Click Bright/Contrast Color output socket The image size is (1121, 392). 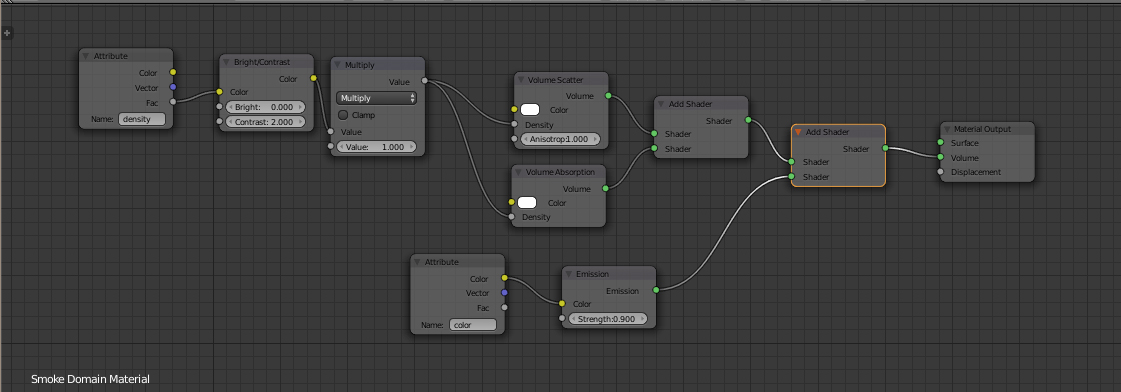coord(313,78)
